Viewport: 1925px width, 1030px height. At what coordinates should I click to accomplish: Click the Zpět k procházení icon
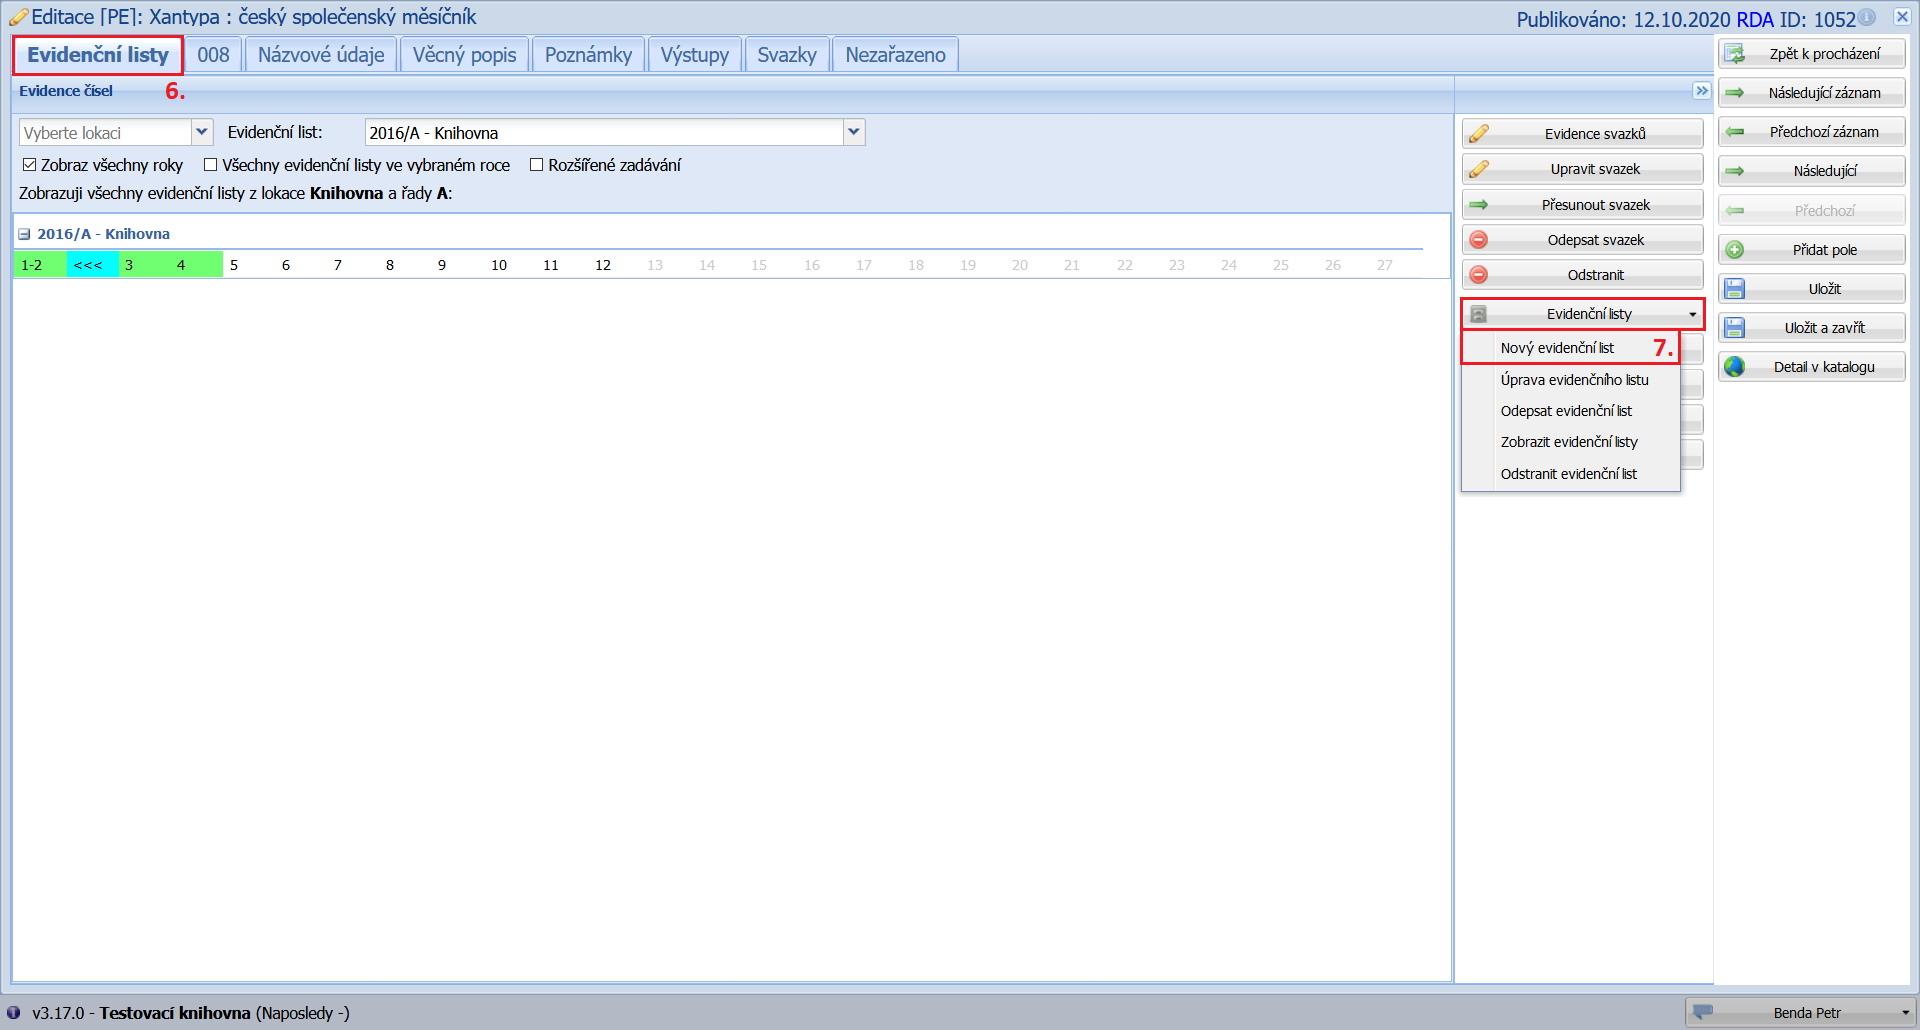1735,54
